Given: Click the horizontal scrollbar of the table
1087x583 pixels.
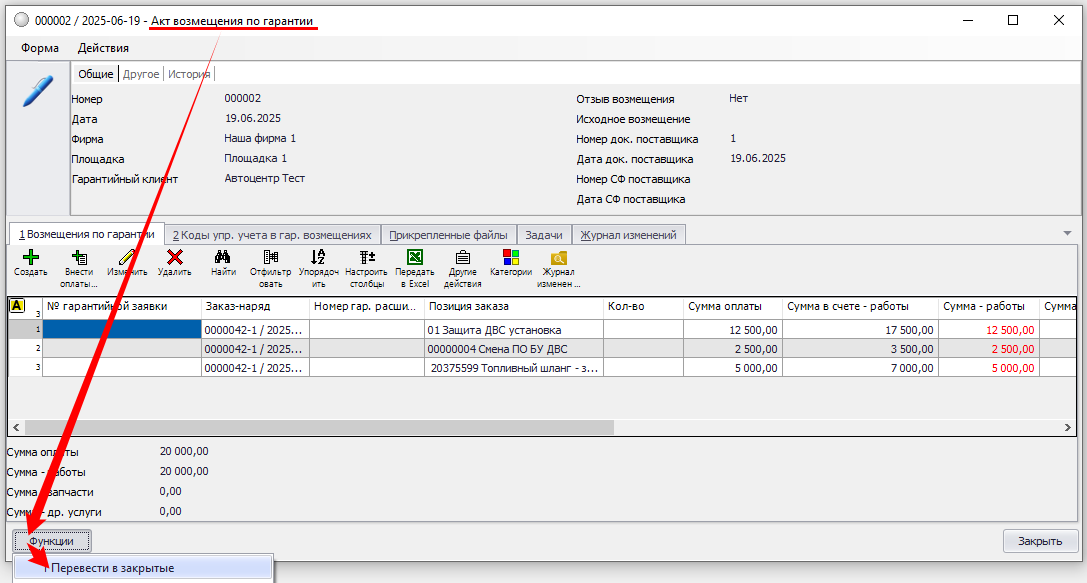Looking at the screenshot, I should [x=320, y=427].
